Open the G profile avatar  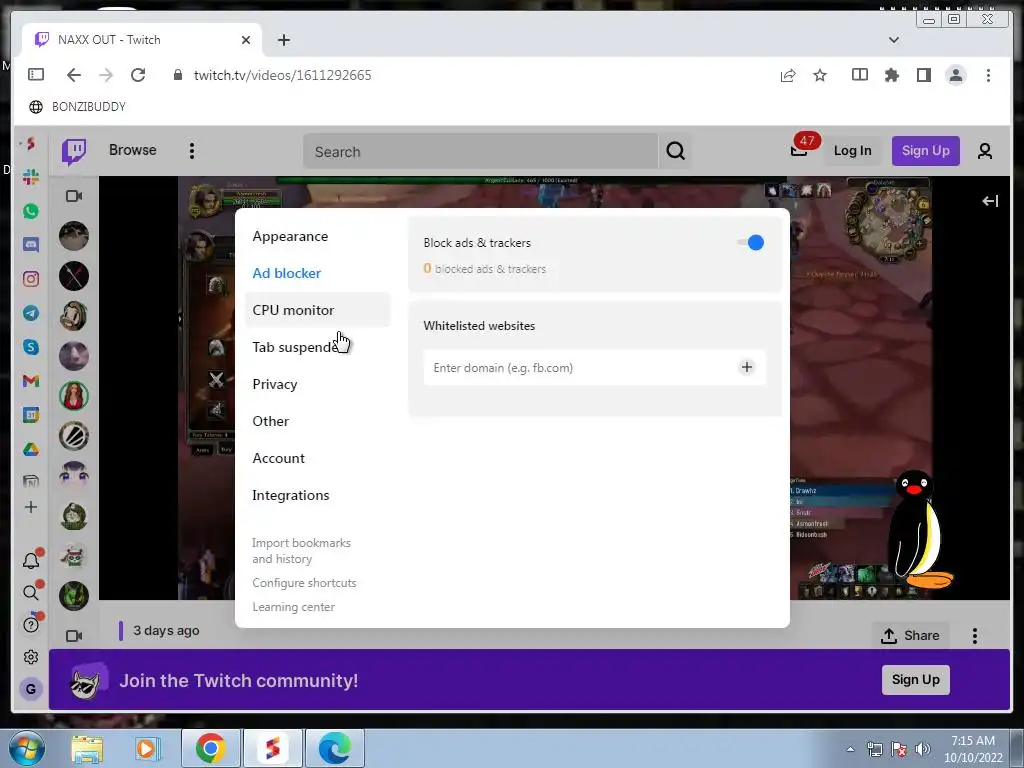31,689
